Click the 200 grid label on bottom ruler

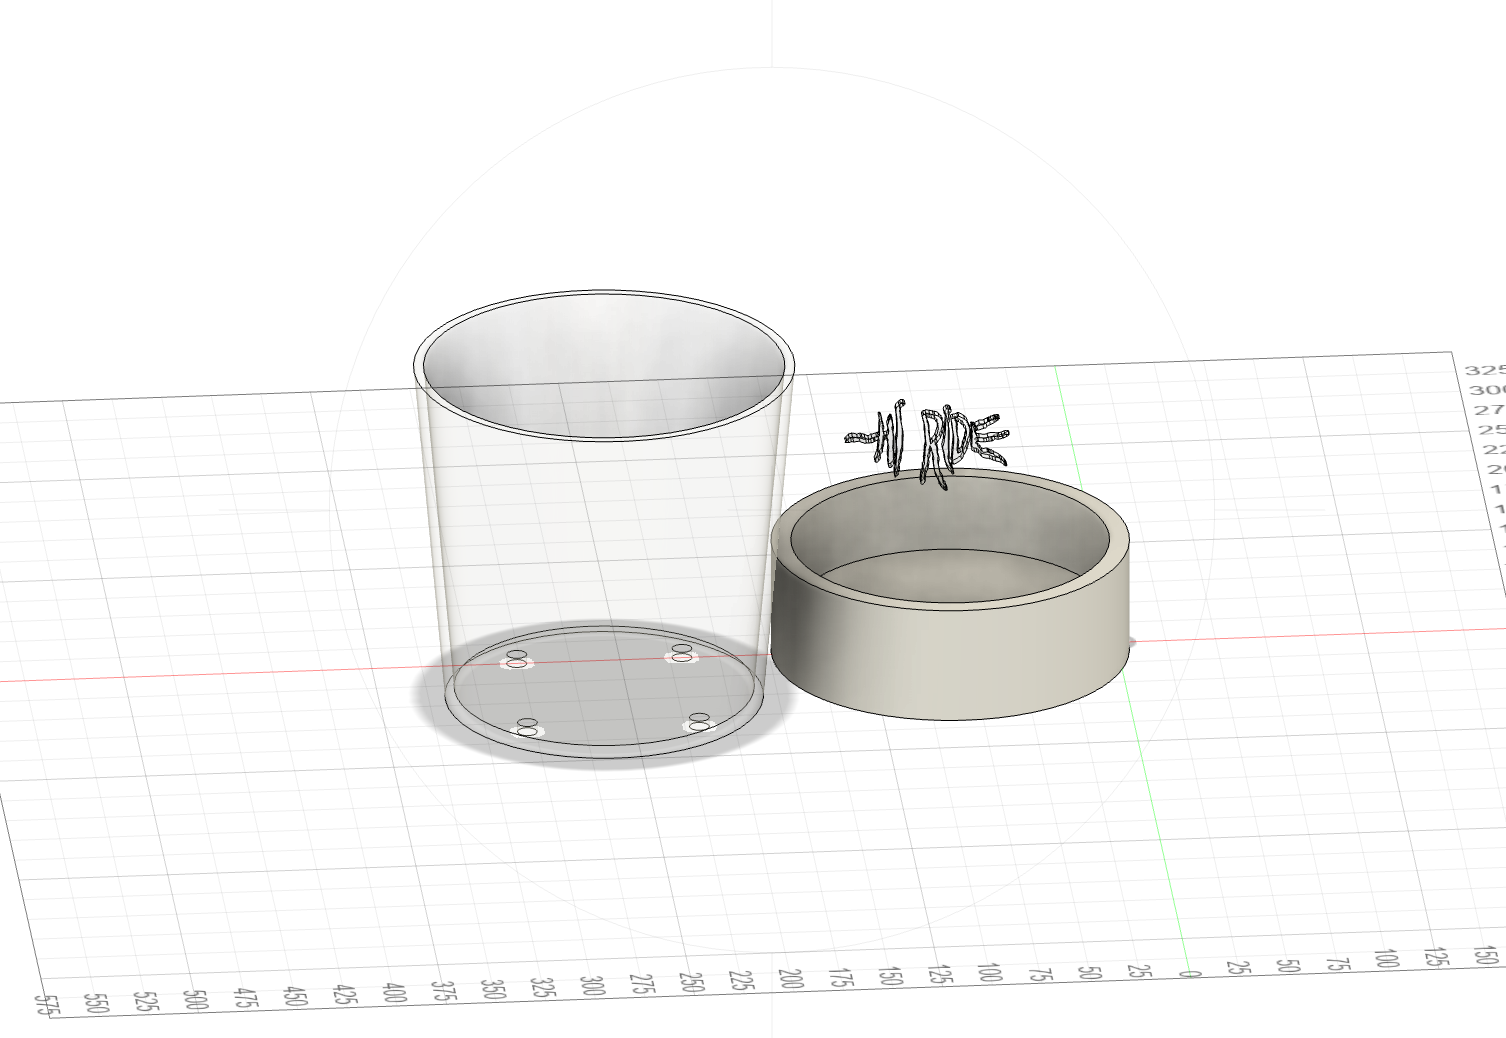click(x=790, y=978)
